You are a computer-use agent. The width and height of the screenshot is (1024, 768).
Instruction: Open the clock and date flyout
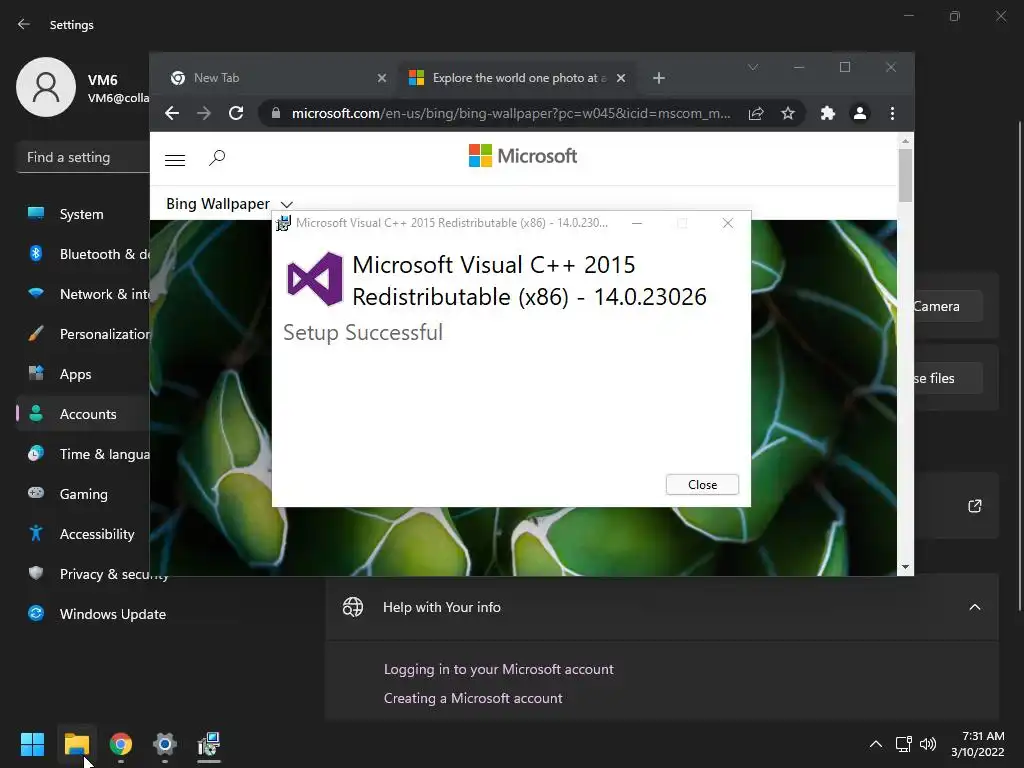[x=978, y=744]
